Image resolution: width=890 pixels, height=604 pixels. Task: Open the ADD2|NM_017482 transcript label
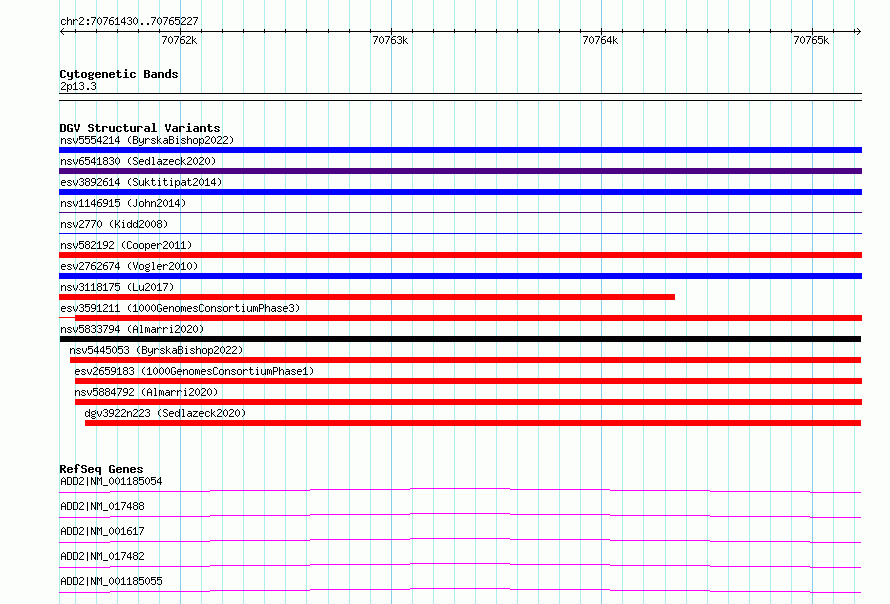coord(102,556)
